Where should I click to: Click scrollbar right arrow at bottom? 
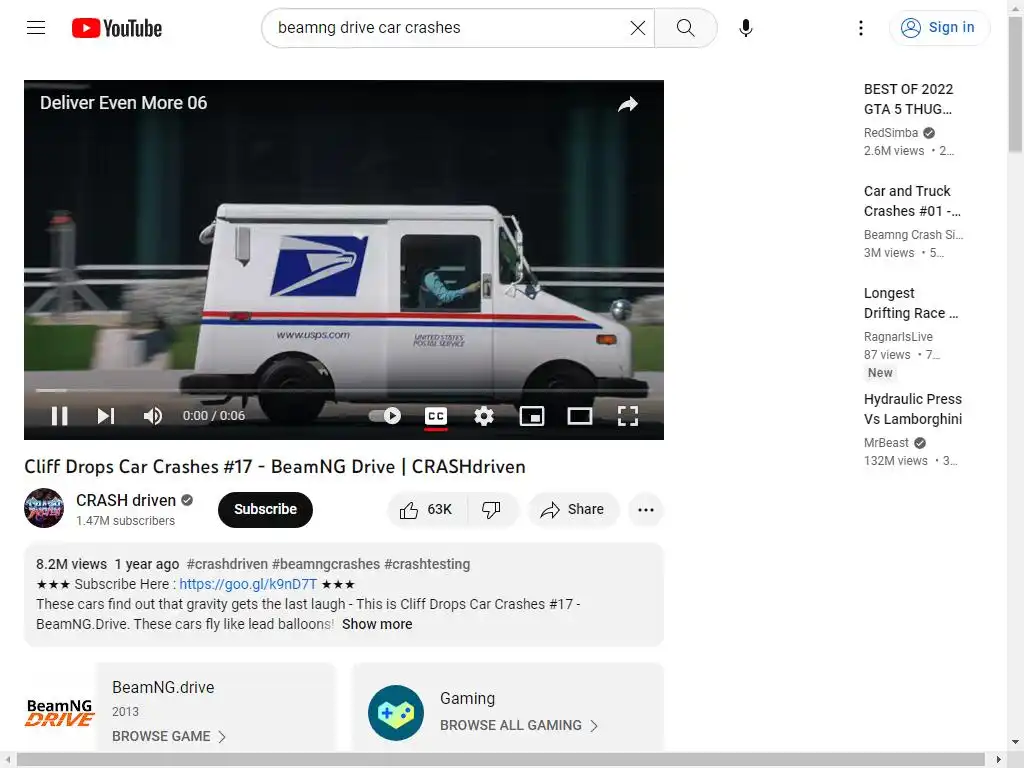(998, 760)
